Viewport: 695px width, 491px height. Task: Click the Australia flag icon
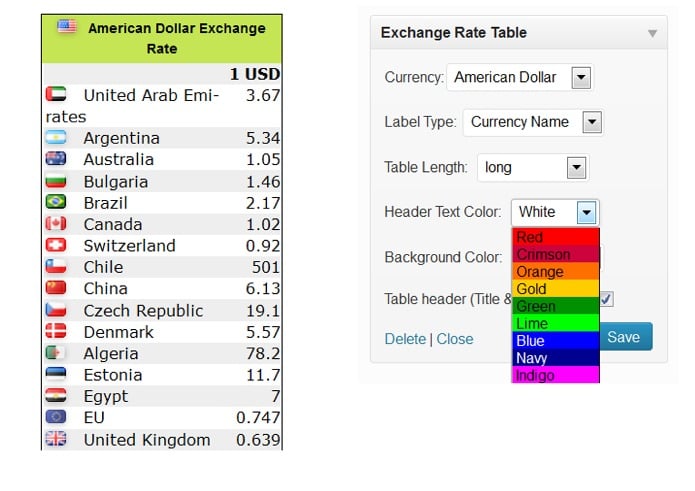(56, 158)
